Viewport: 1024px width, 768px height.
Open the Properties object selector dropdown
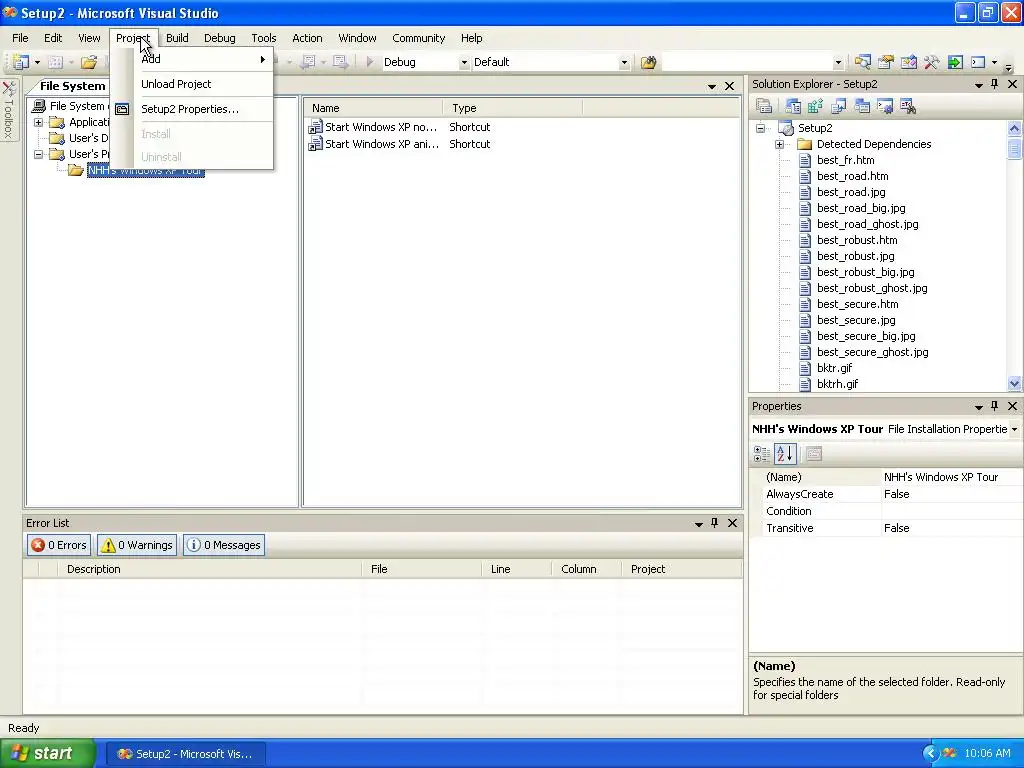click(x=1014, y=429)
